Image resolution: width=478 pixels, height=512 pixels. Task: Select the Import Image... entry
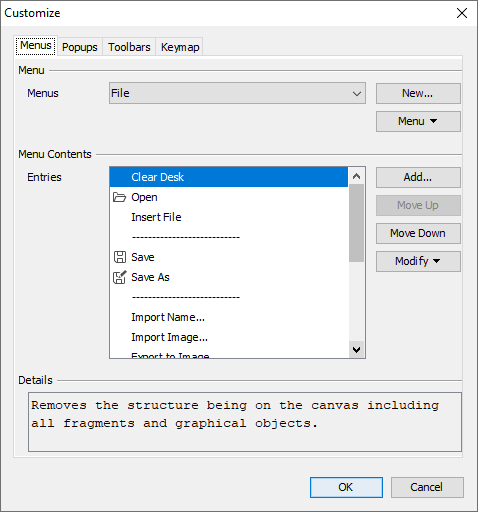point(229,337)
